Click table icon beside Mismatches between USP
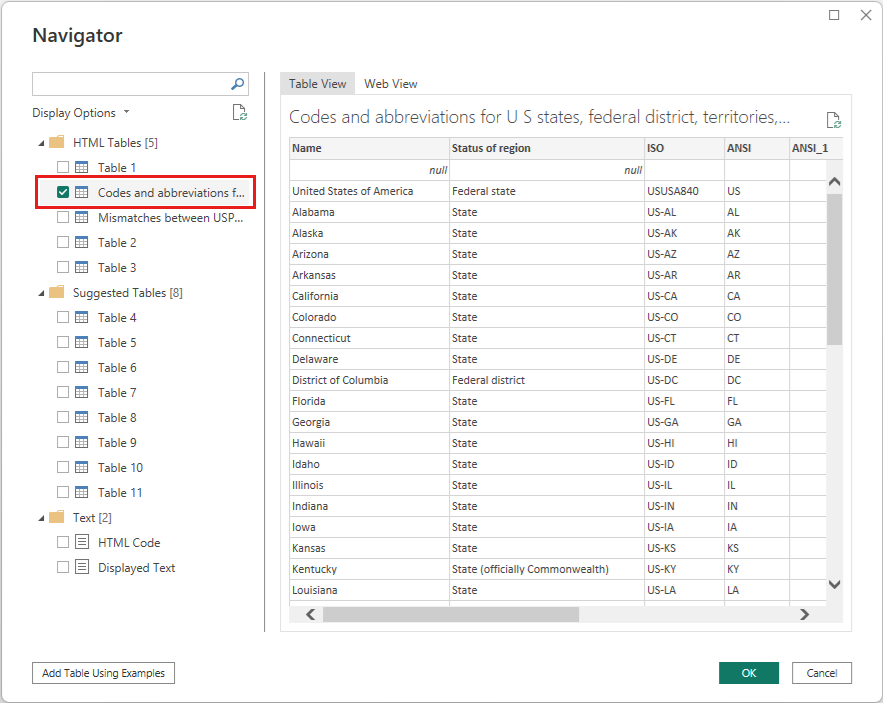 (x=82, y=217)
